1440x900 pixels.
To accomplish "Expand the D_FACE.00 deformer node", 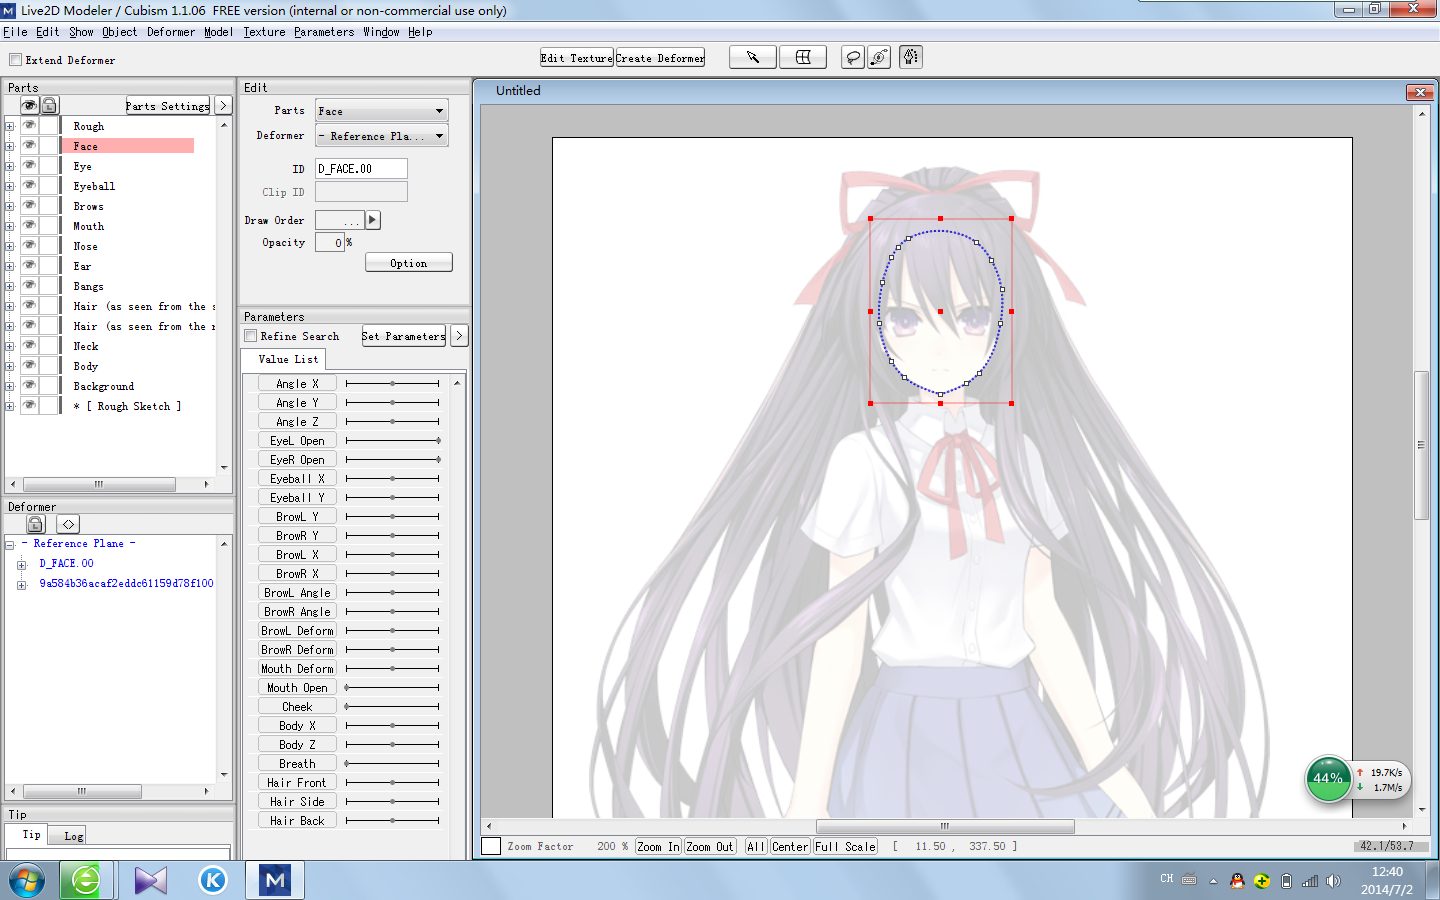I will (22, 564).
